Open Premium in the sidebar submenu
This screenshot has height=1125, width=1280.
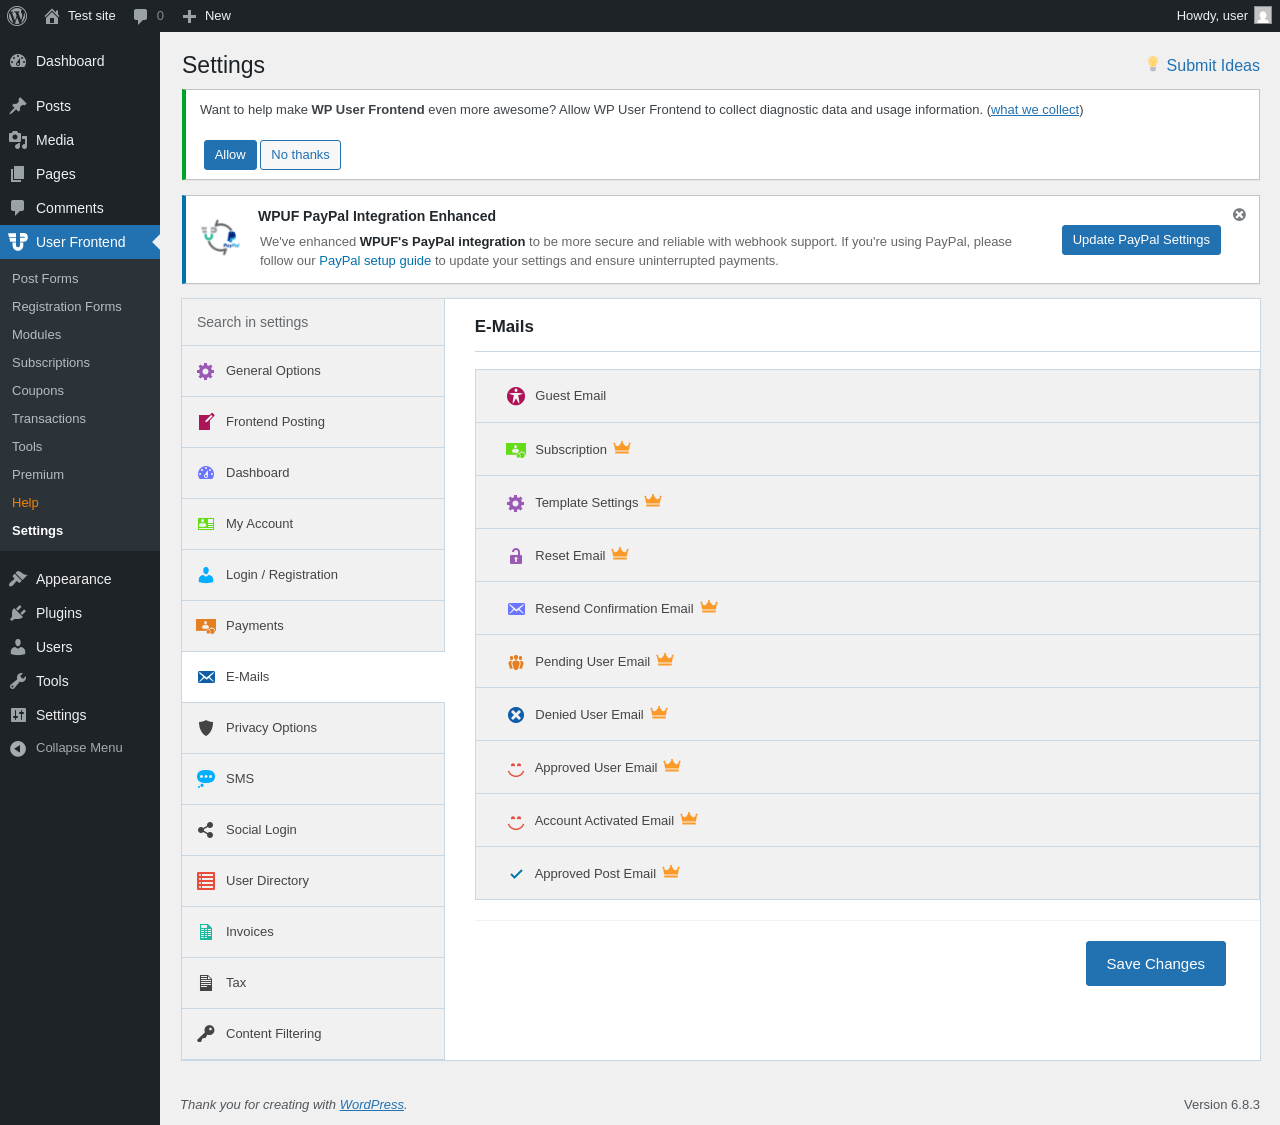[80, 474]
